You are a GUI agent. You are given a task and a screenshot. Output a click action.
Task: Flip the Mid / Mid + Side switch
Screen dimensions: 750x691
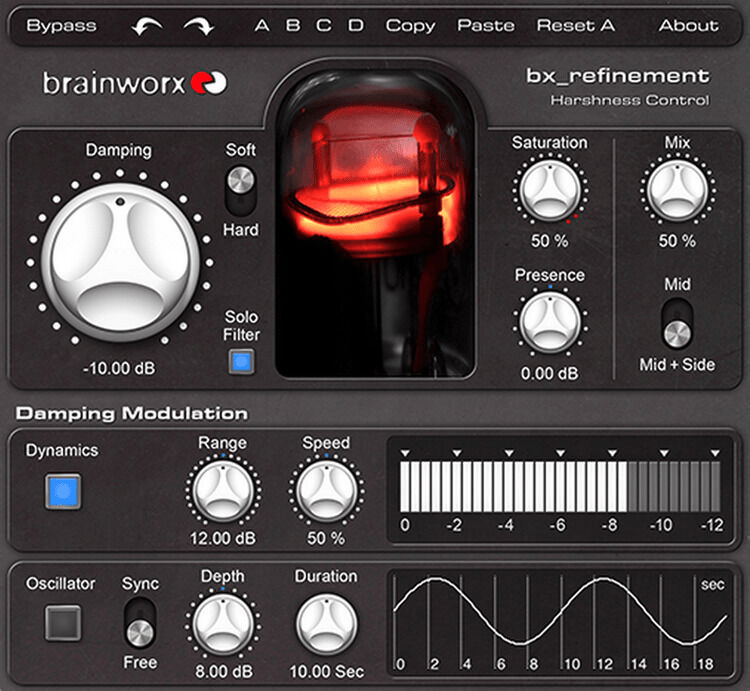(x=677, y=323)
